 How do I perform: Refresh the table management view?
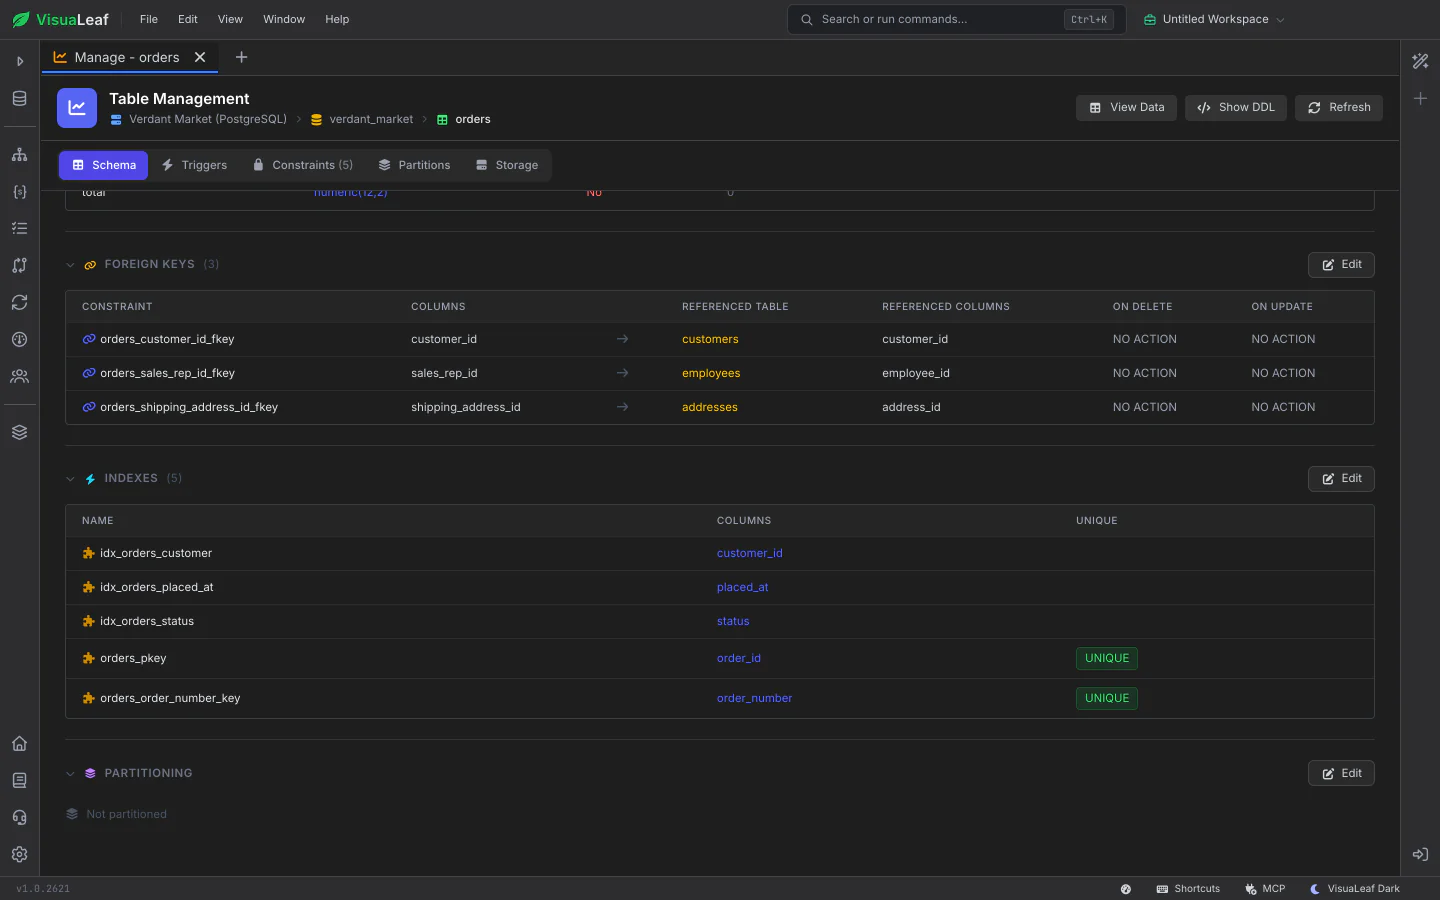click(1339, 108)
